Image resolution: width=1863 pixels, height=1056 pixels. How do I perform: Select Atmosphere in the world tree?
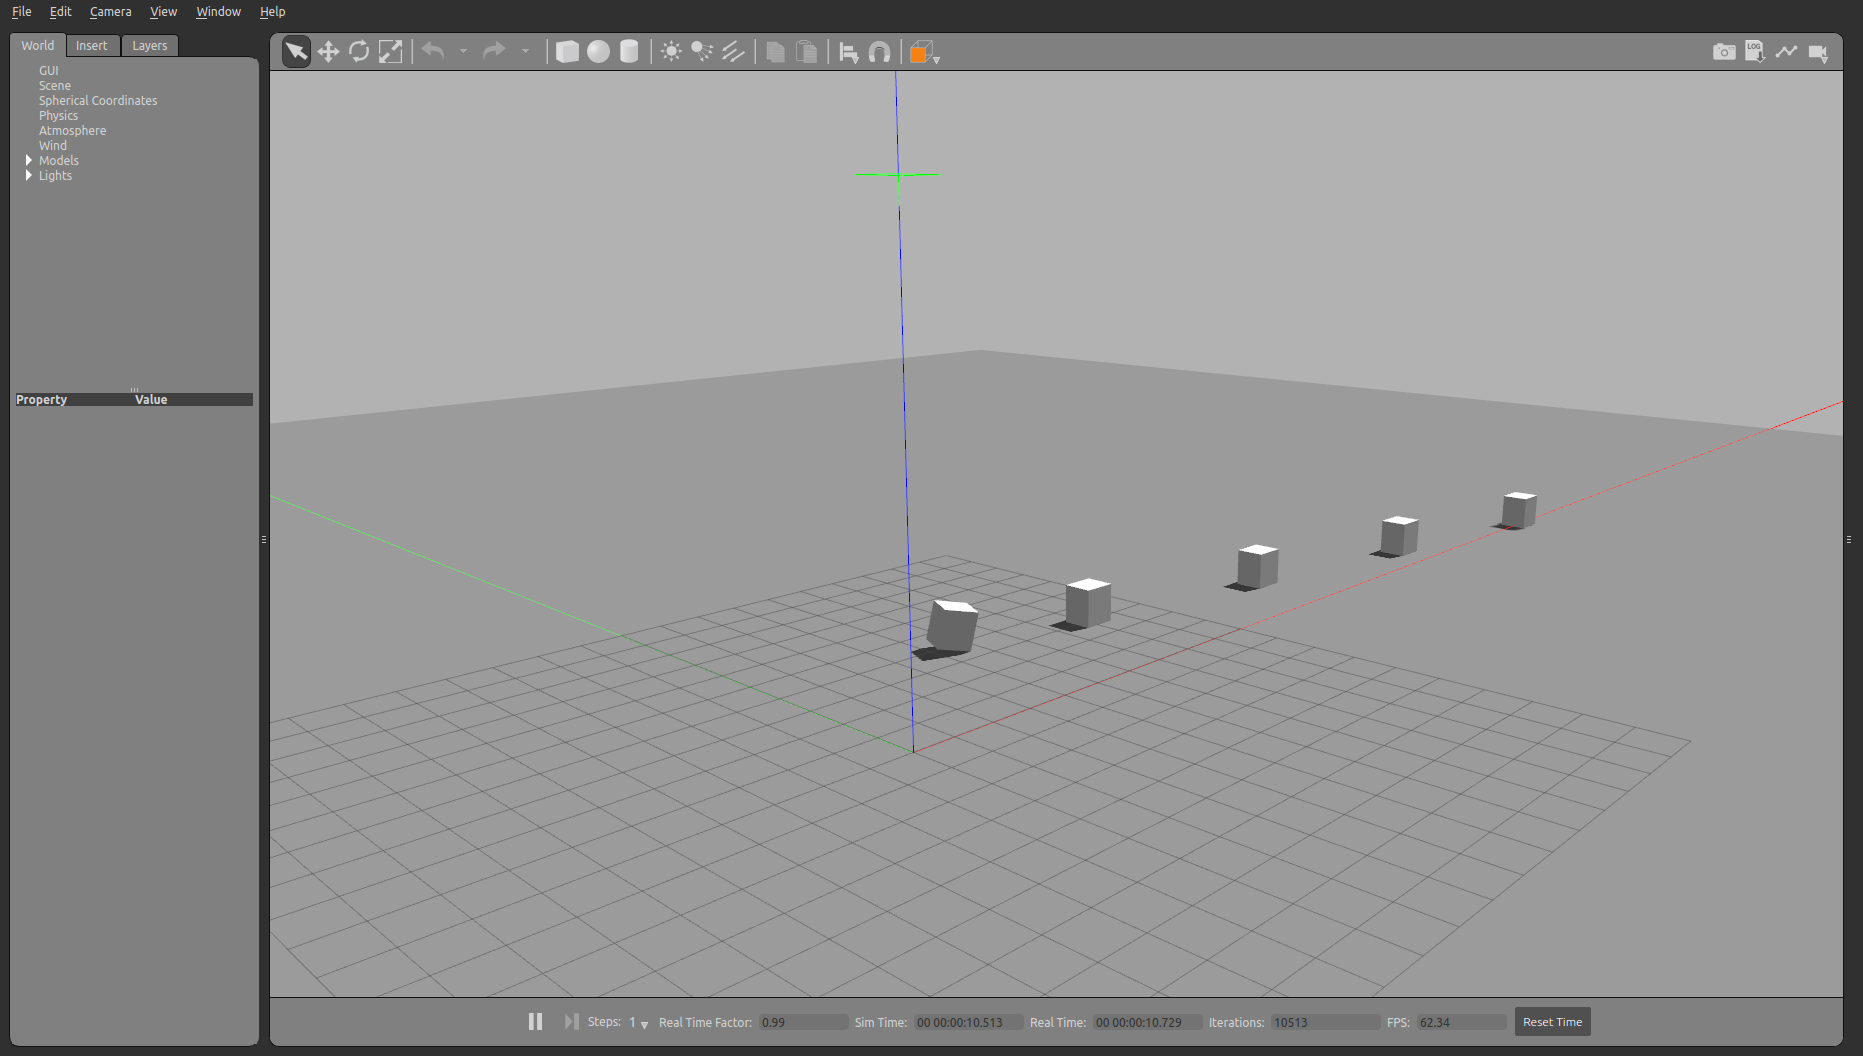tap(72, 131)
